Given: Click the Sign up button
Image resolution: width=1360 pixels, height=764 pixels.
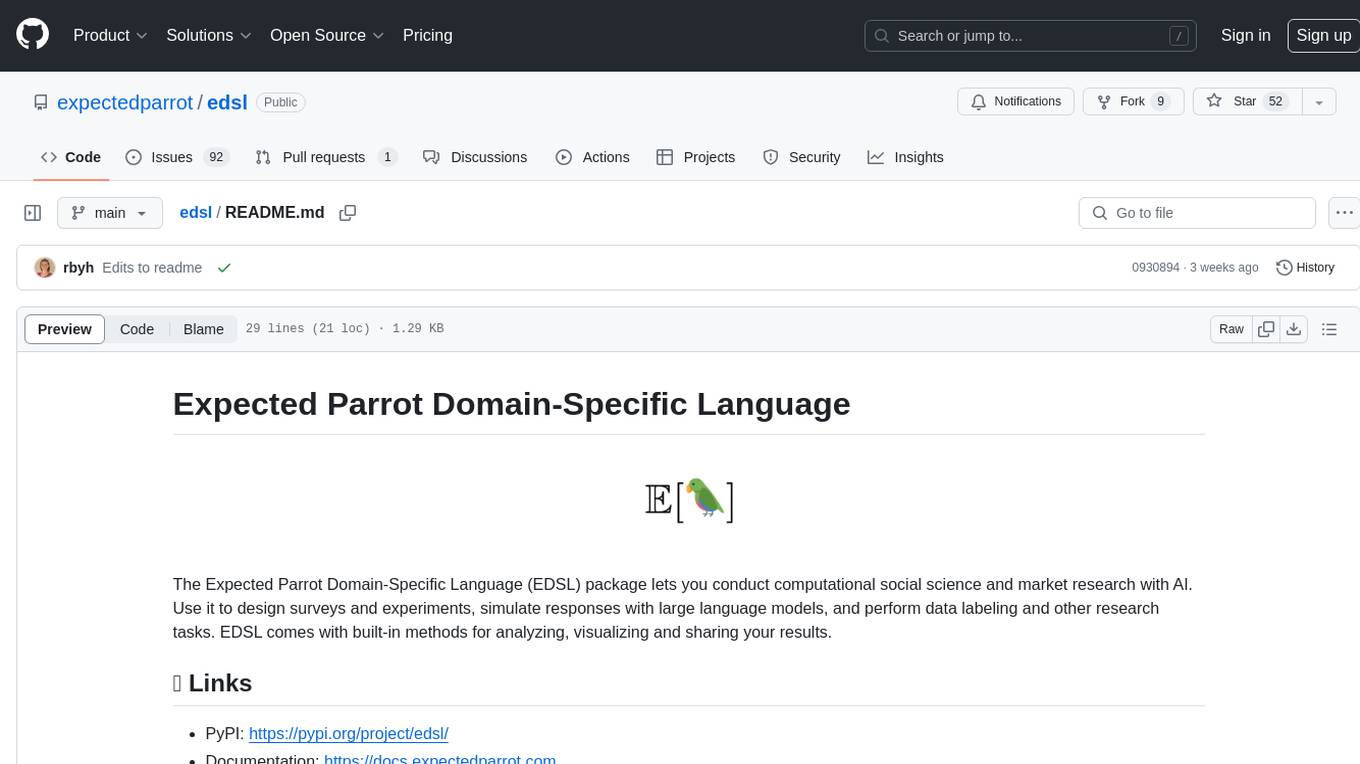Looking at the screenshot, I should point(1323,35).
